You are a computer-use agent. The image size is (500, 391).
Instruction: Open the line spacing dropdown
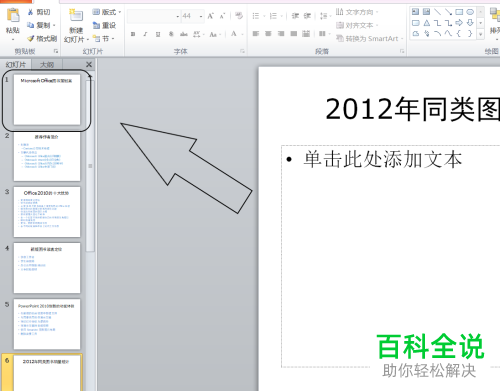tap(325, 16)
